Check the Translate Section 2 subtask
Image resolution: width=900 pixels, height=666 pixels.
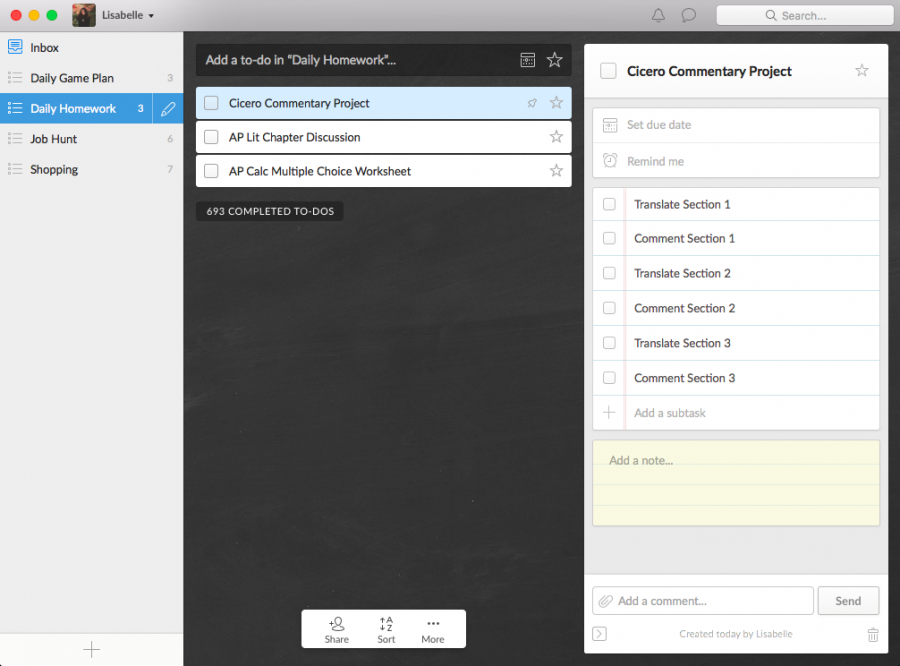[x=609, y=273]
